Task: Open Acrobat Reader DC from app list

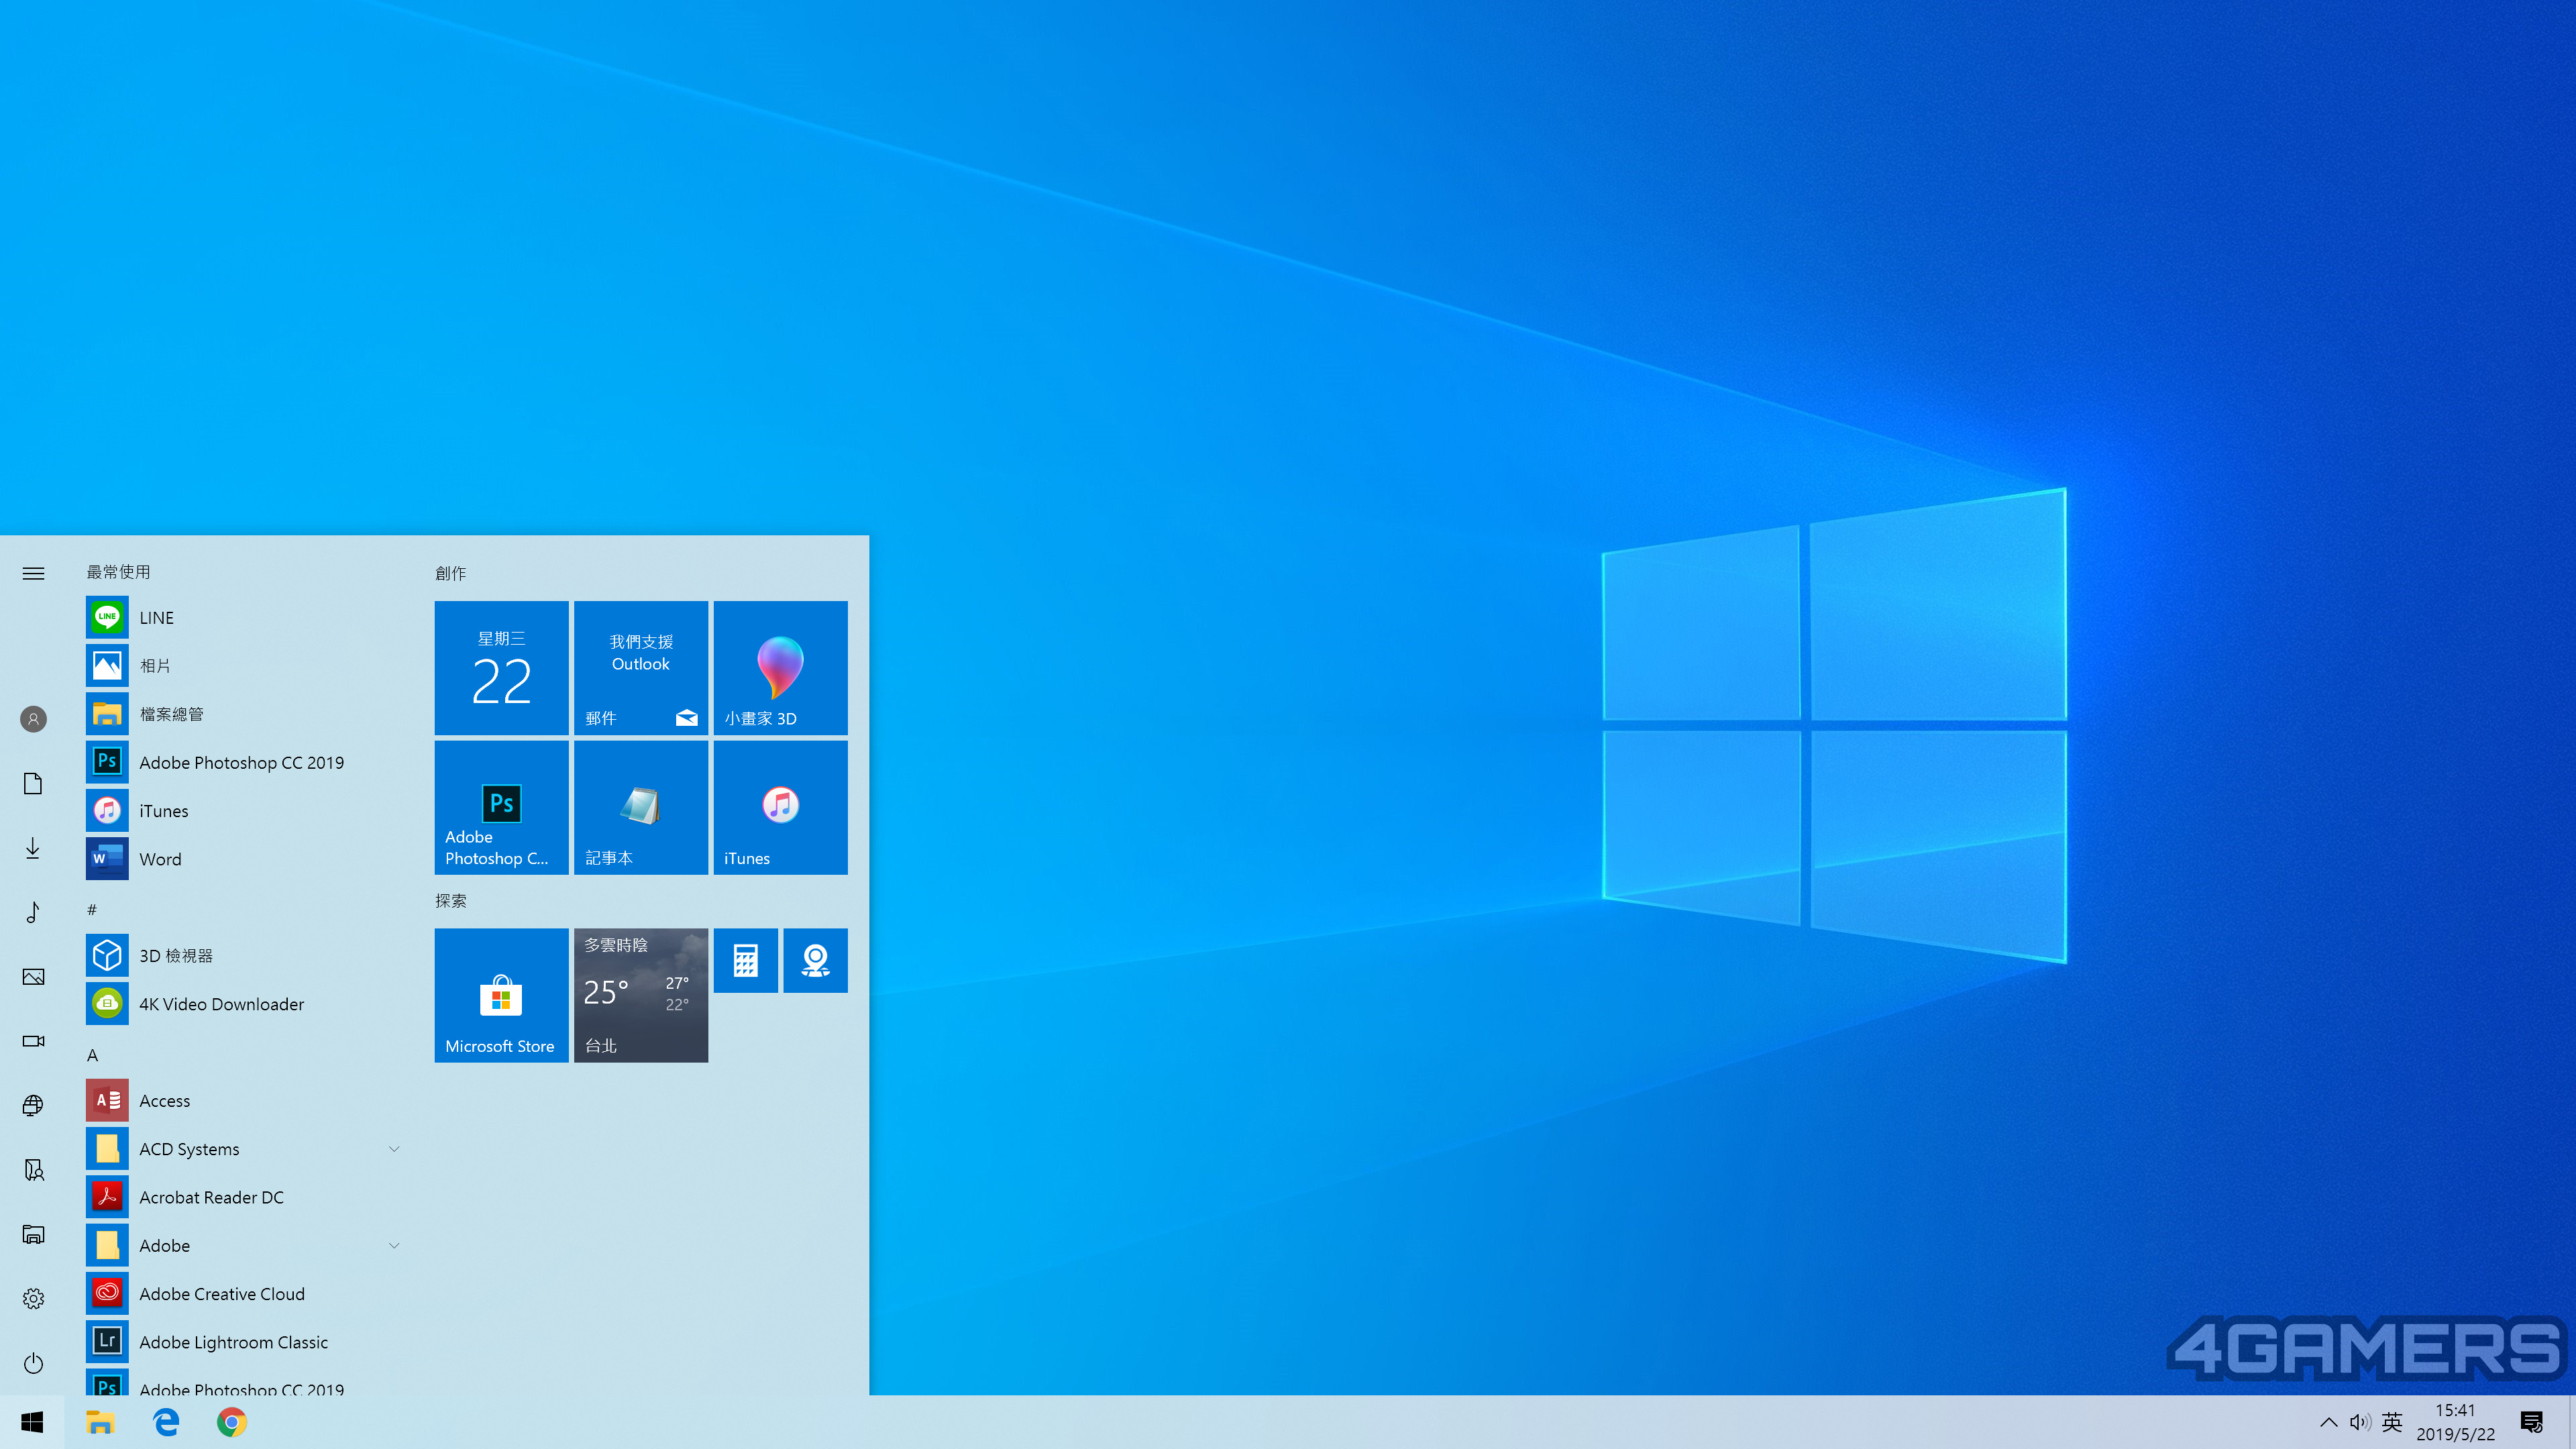Action: 211,1196
